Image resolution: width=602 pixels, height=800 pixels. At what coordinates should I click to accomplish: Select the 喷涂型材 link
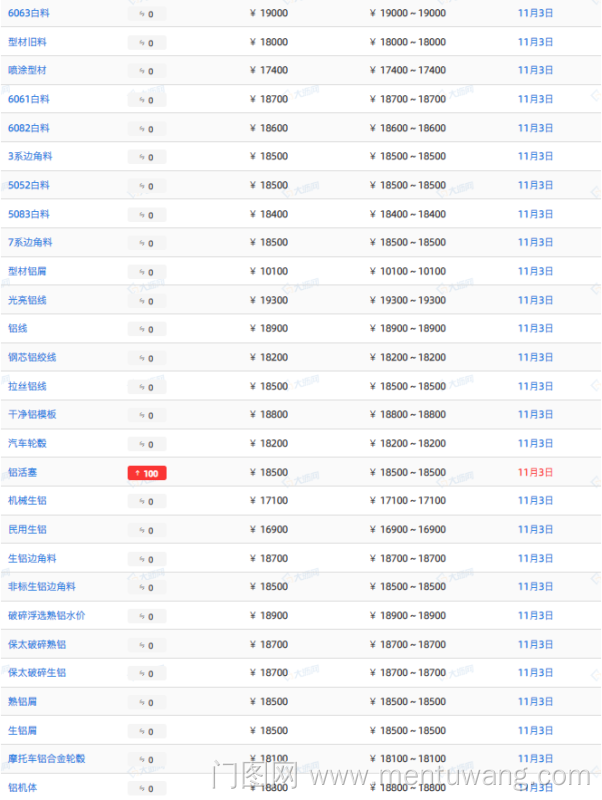pos(27,70)
